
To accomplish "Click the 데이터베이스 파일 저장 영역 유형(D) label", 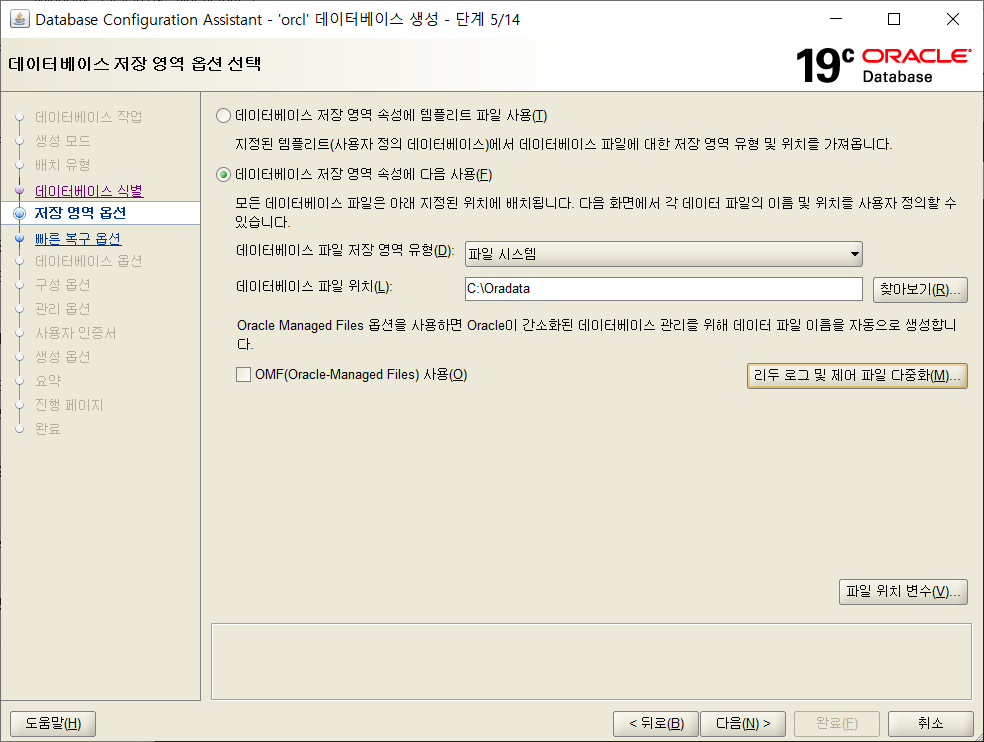I will tap(345, 250).
